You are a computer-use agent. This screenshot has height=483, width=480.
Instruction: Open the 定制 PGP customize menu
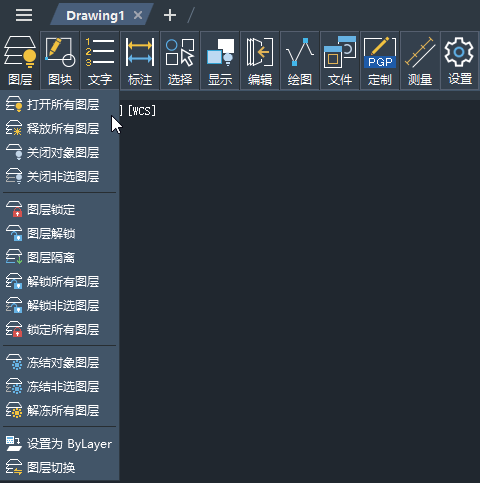pyautogui.click(x=380, y=60)
